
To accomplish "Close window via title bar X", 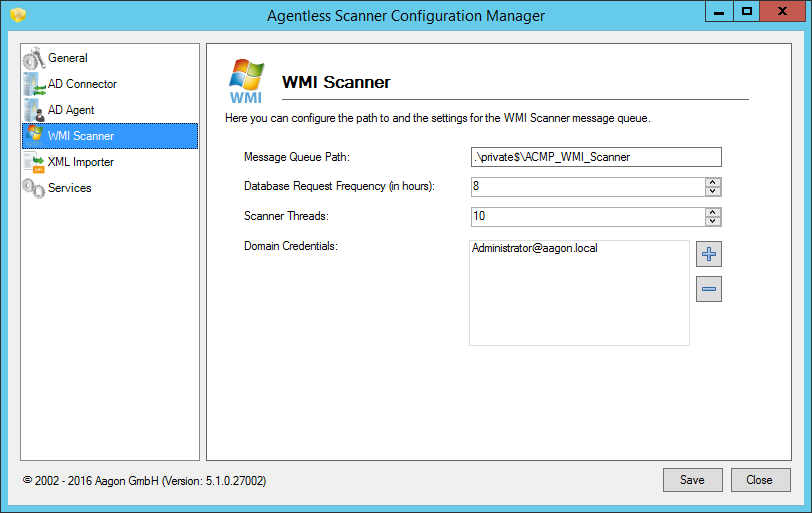I will pyautogui.click(x=782, y=12).
